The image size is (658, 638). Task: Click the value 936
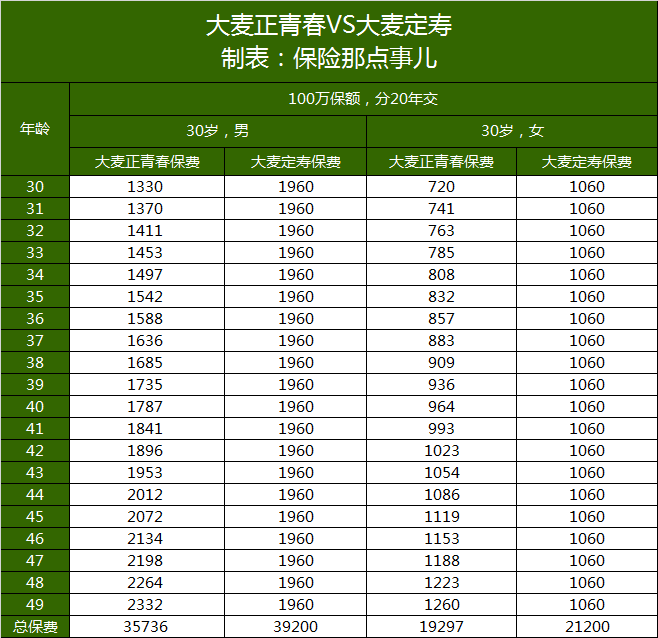(441, 384)
